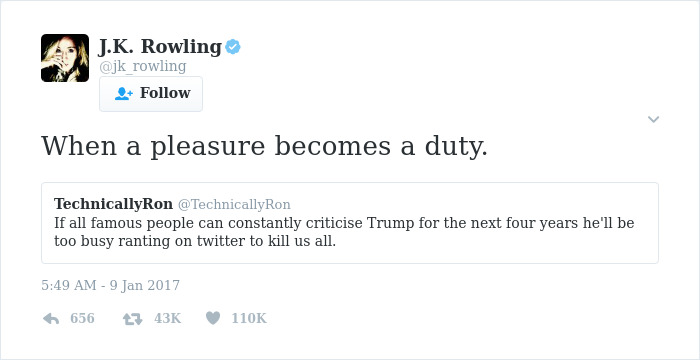Follow J.K. Rowling
This screenshot has width=700, height=360.
(151, 94)
